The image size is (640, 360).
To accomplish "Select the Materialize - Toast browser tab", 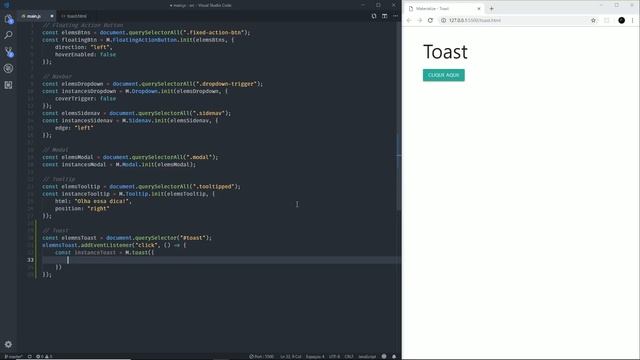I will (x=444, y=8).
